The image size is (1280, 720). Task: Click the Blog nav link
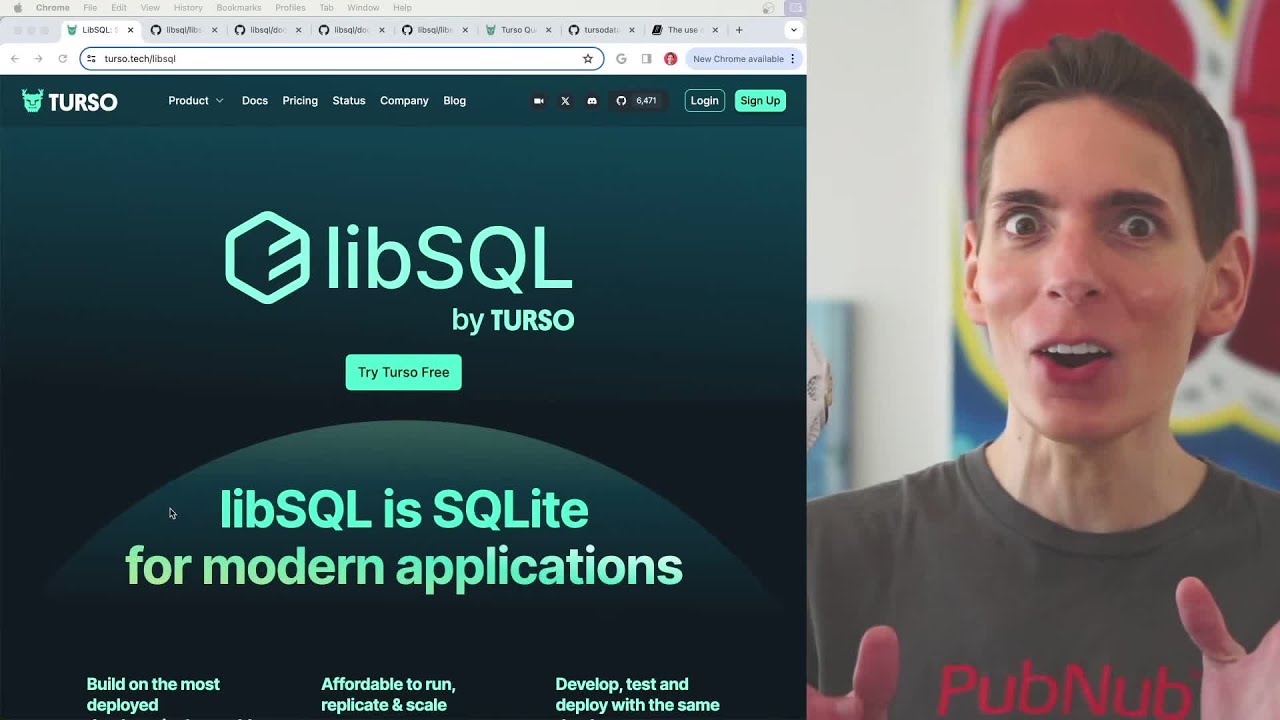pyautogui.click(x=455, y=101)
